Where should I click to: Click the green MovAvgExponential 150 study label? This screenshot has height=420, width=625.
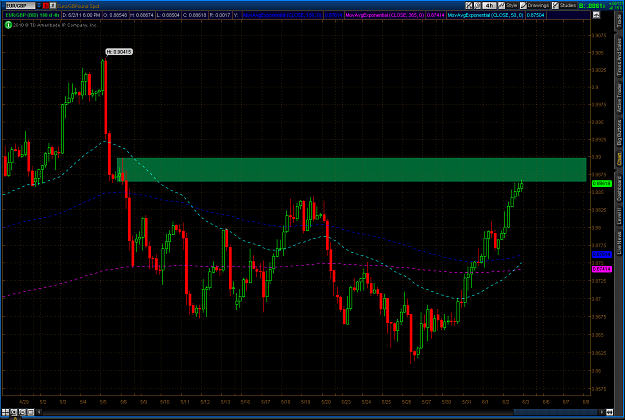pos(282,15)
